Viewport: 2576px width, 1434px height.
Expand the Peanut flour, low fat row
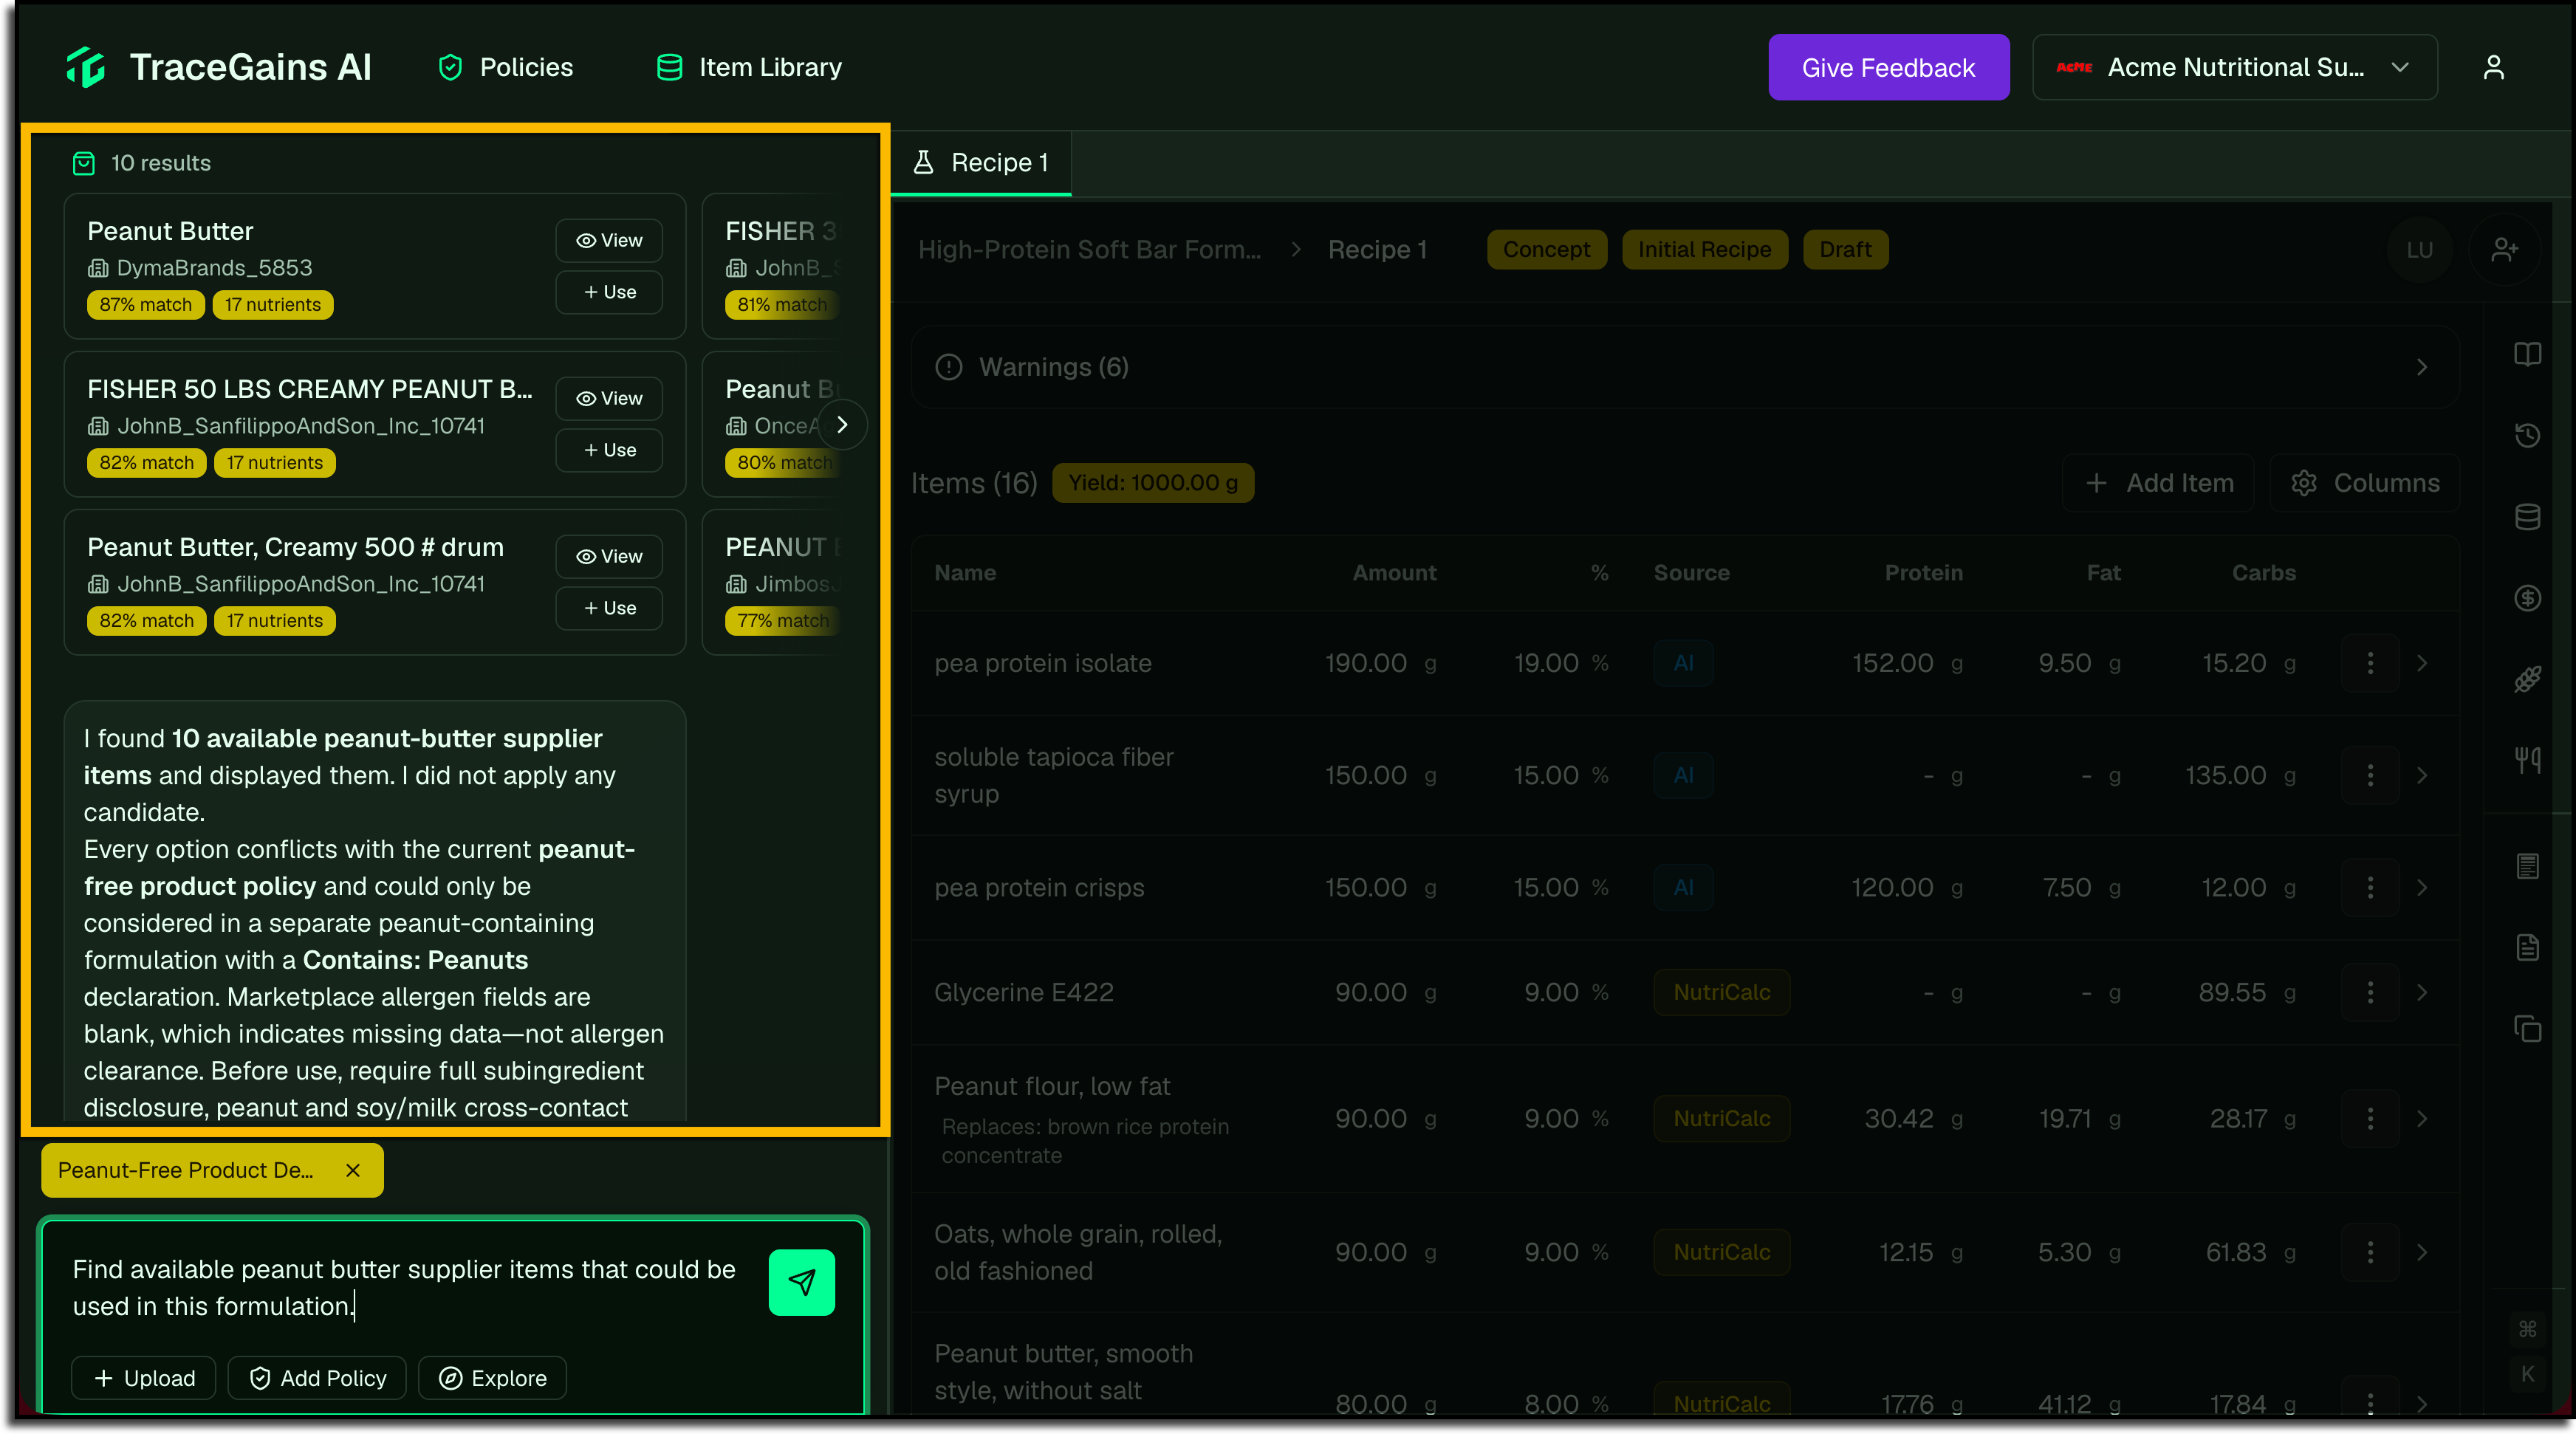click(2421, 1118)
